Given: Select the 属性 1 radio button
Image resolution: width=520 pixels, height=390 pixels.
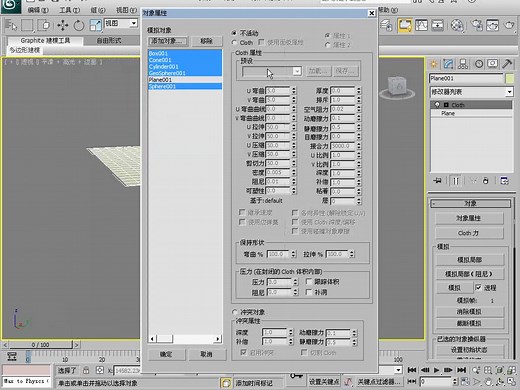Looking at the screenshot, I should click(327, 35).
